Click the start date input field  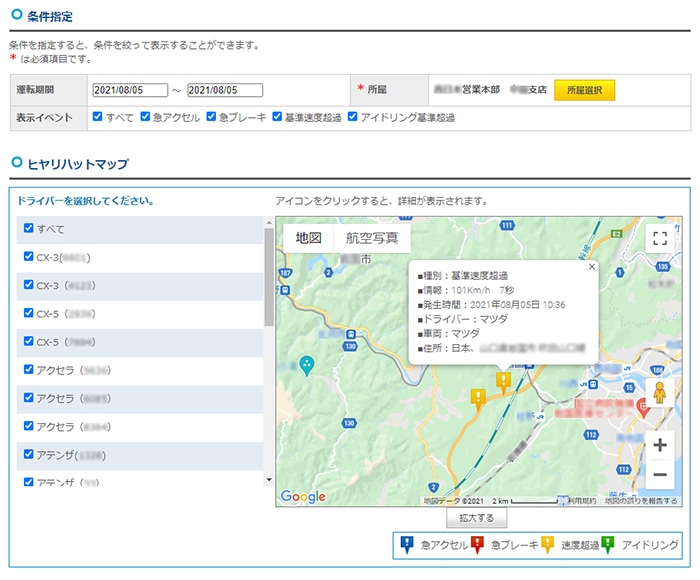pos(130,90)
